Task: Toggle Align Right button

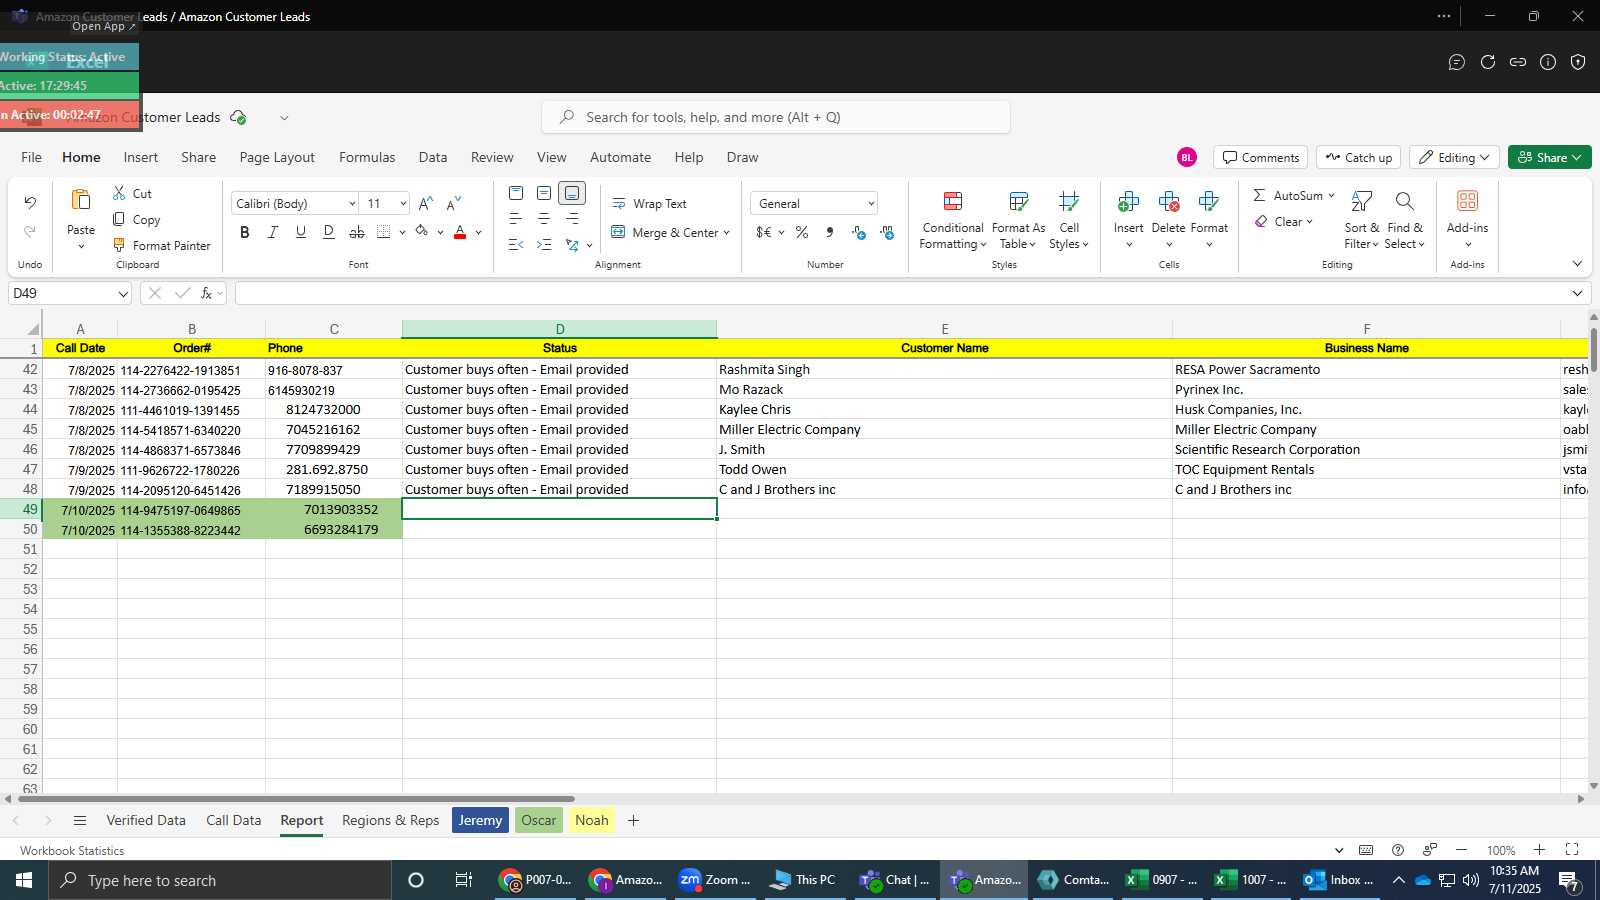Action: tap(572, 219)
